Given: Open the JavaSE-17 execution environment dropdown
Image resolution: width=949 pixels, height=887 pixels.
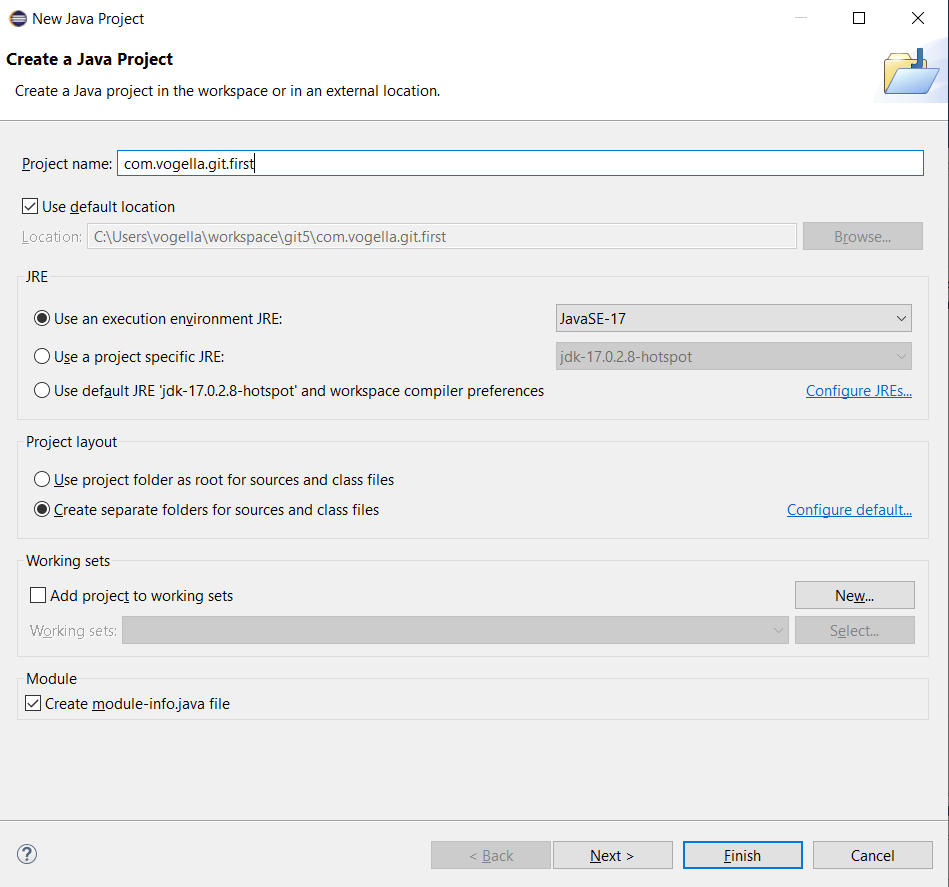Looking at the screenshot, I should coord(900,317).
